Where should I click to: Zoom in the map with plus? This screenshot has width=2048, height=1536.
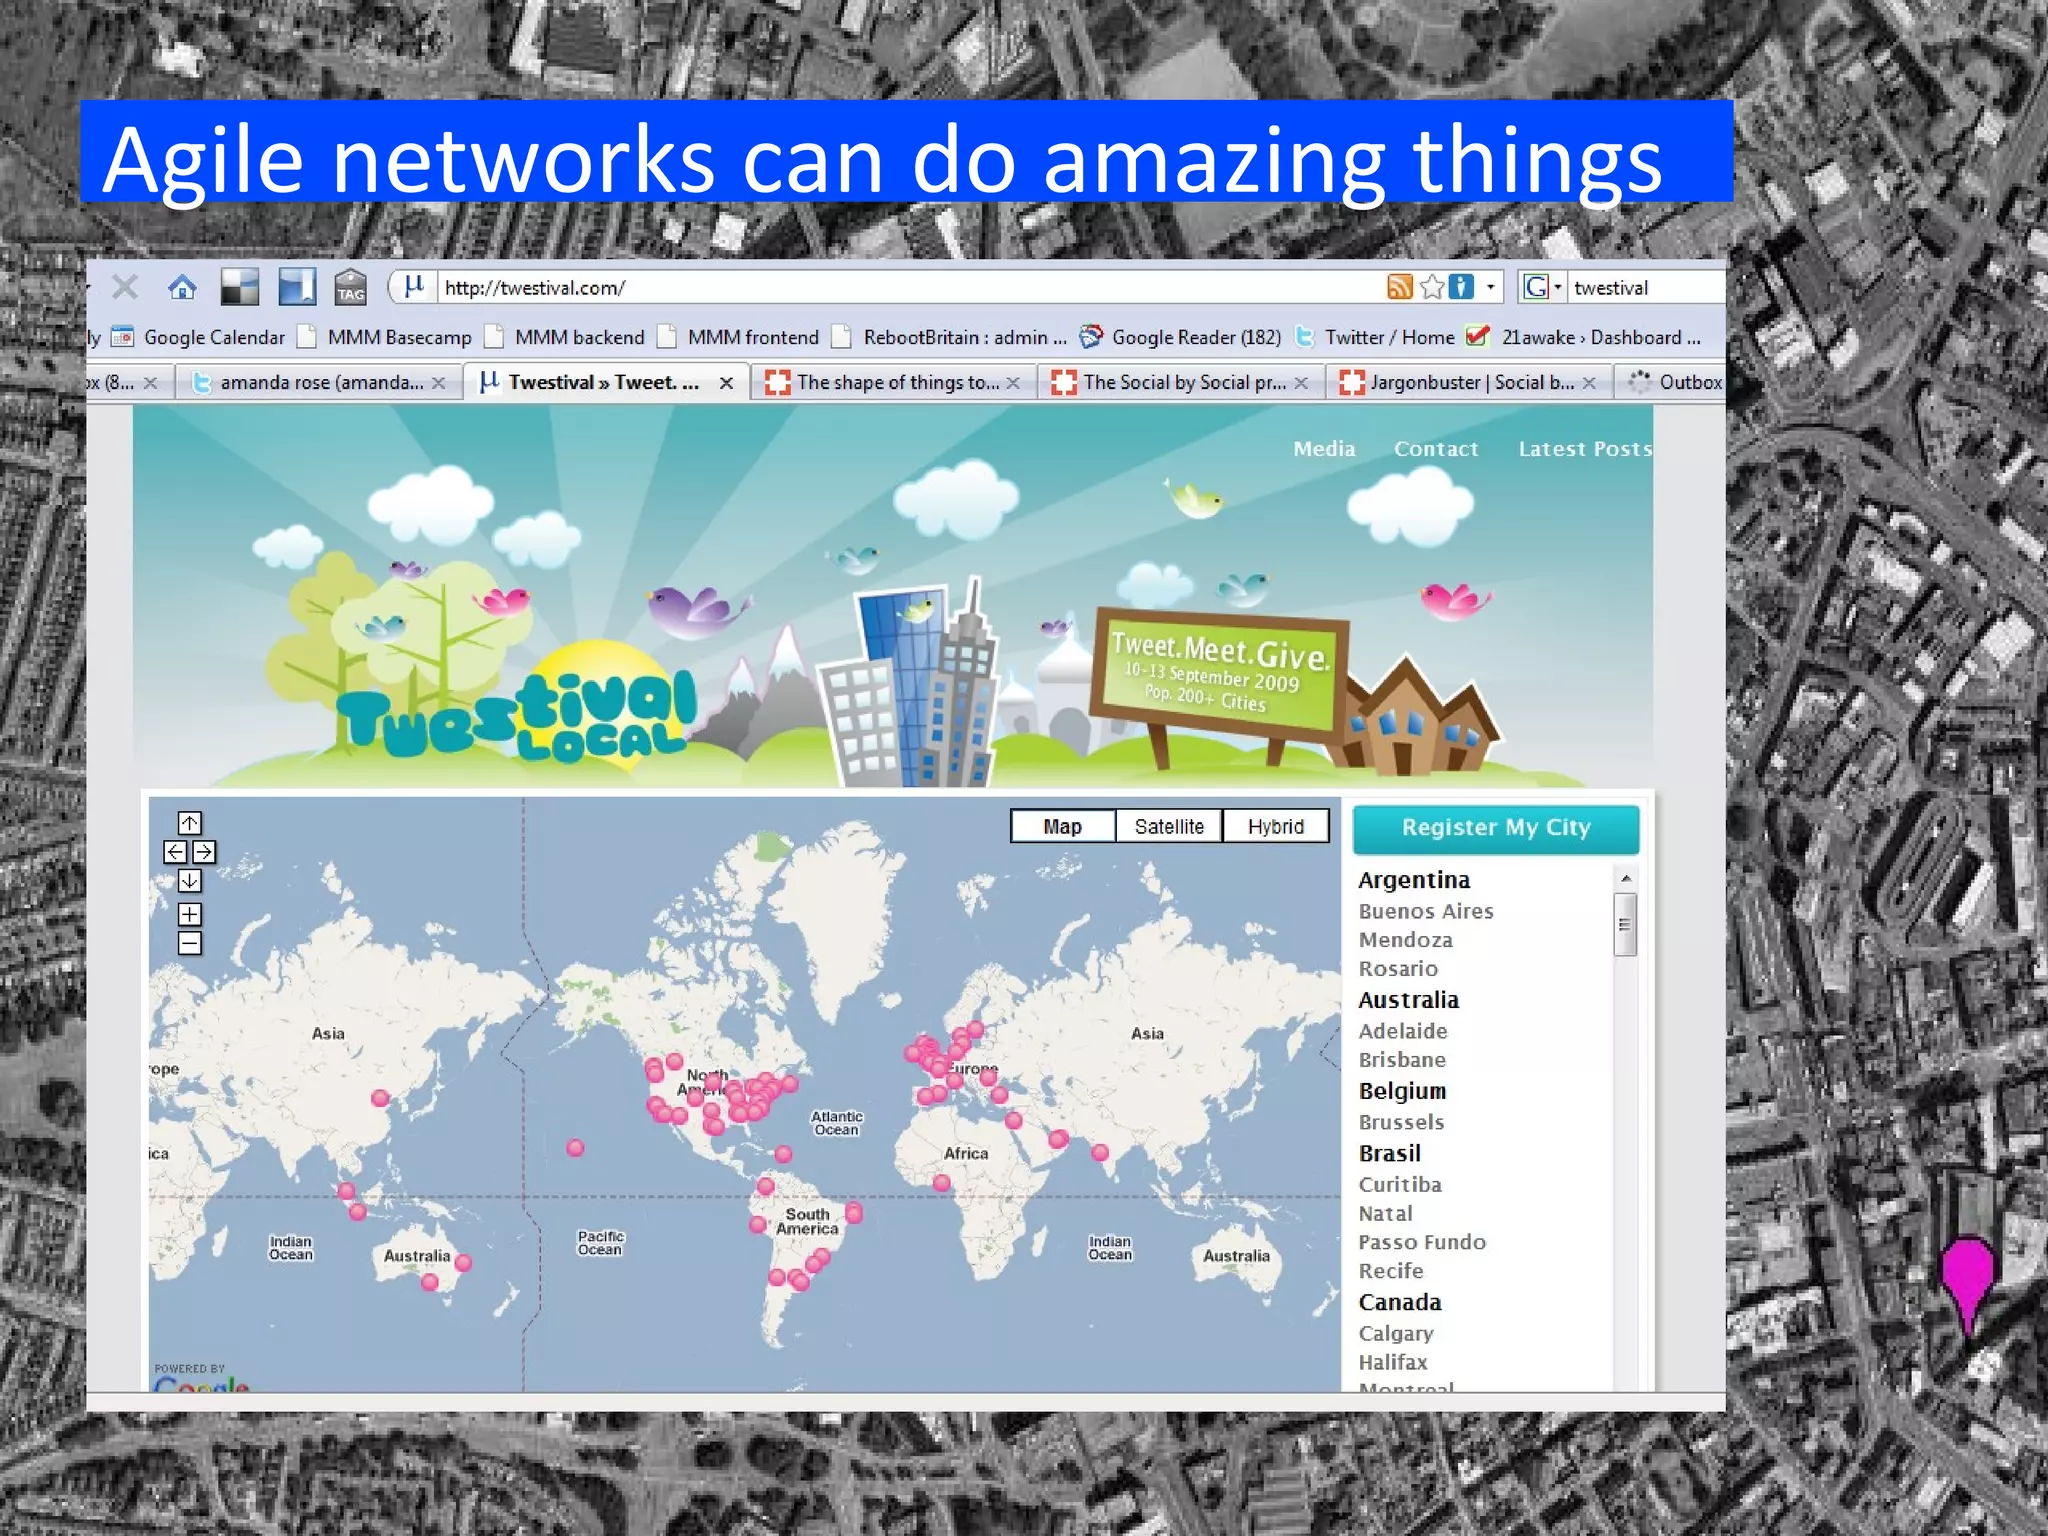tap(190, 914)
